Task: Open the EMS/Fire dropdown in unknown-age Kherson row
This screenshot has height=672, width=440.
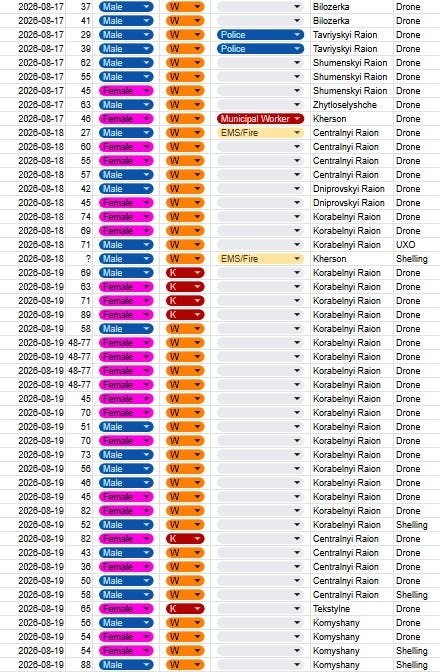Action: tap(260, 259)
